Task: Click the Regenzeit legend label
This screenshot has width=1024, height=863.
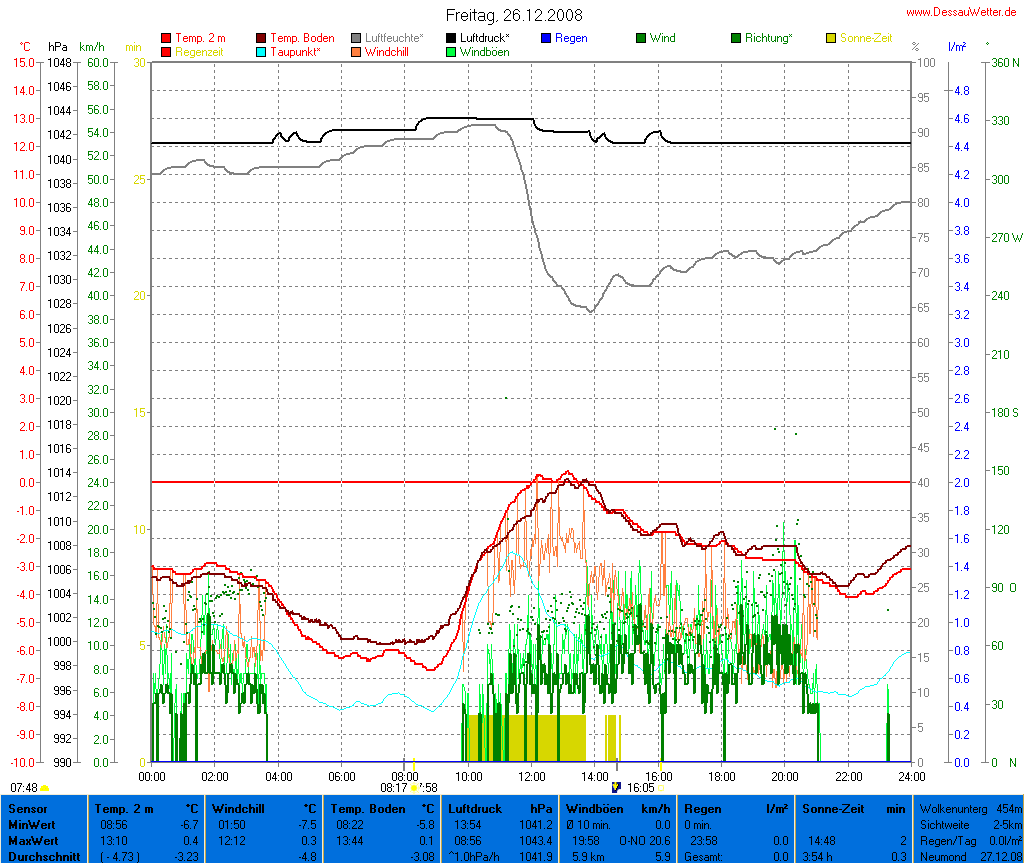Action: [199, 51]
